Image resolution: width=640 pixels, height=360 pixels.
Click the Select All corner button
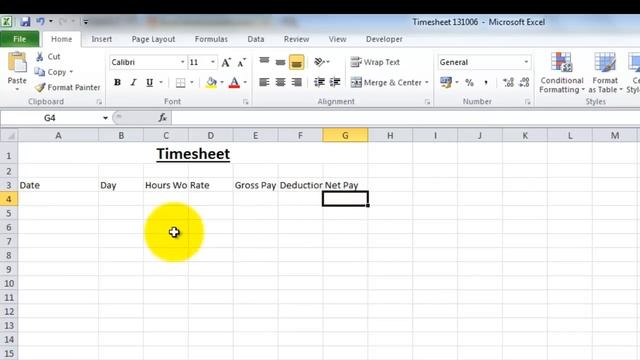pyautogui.click(x=9, y=136)
